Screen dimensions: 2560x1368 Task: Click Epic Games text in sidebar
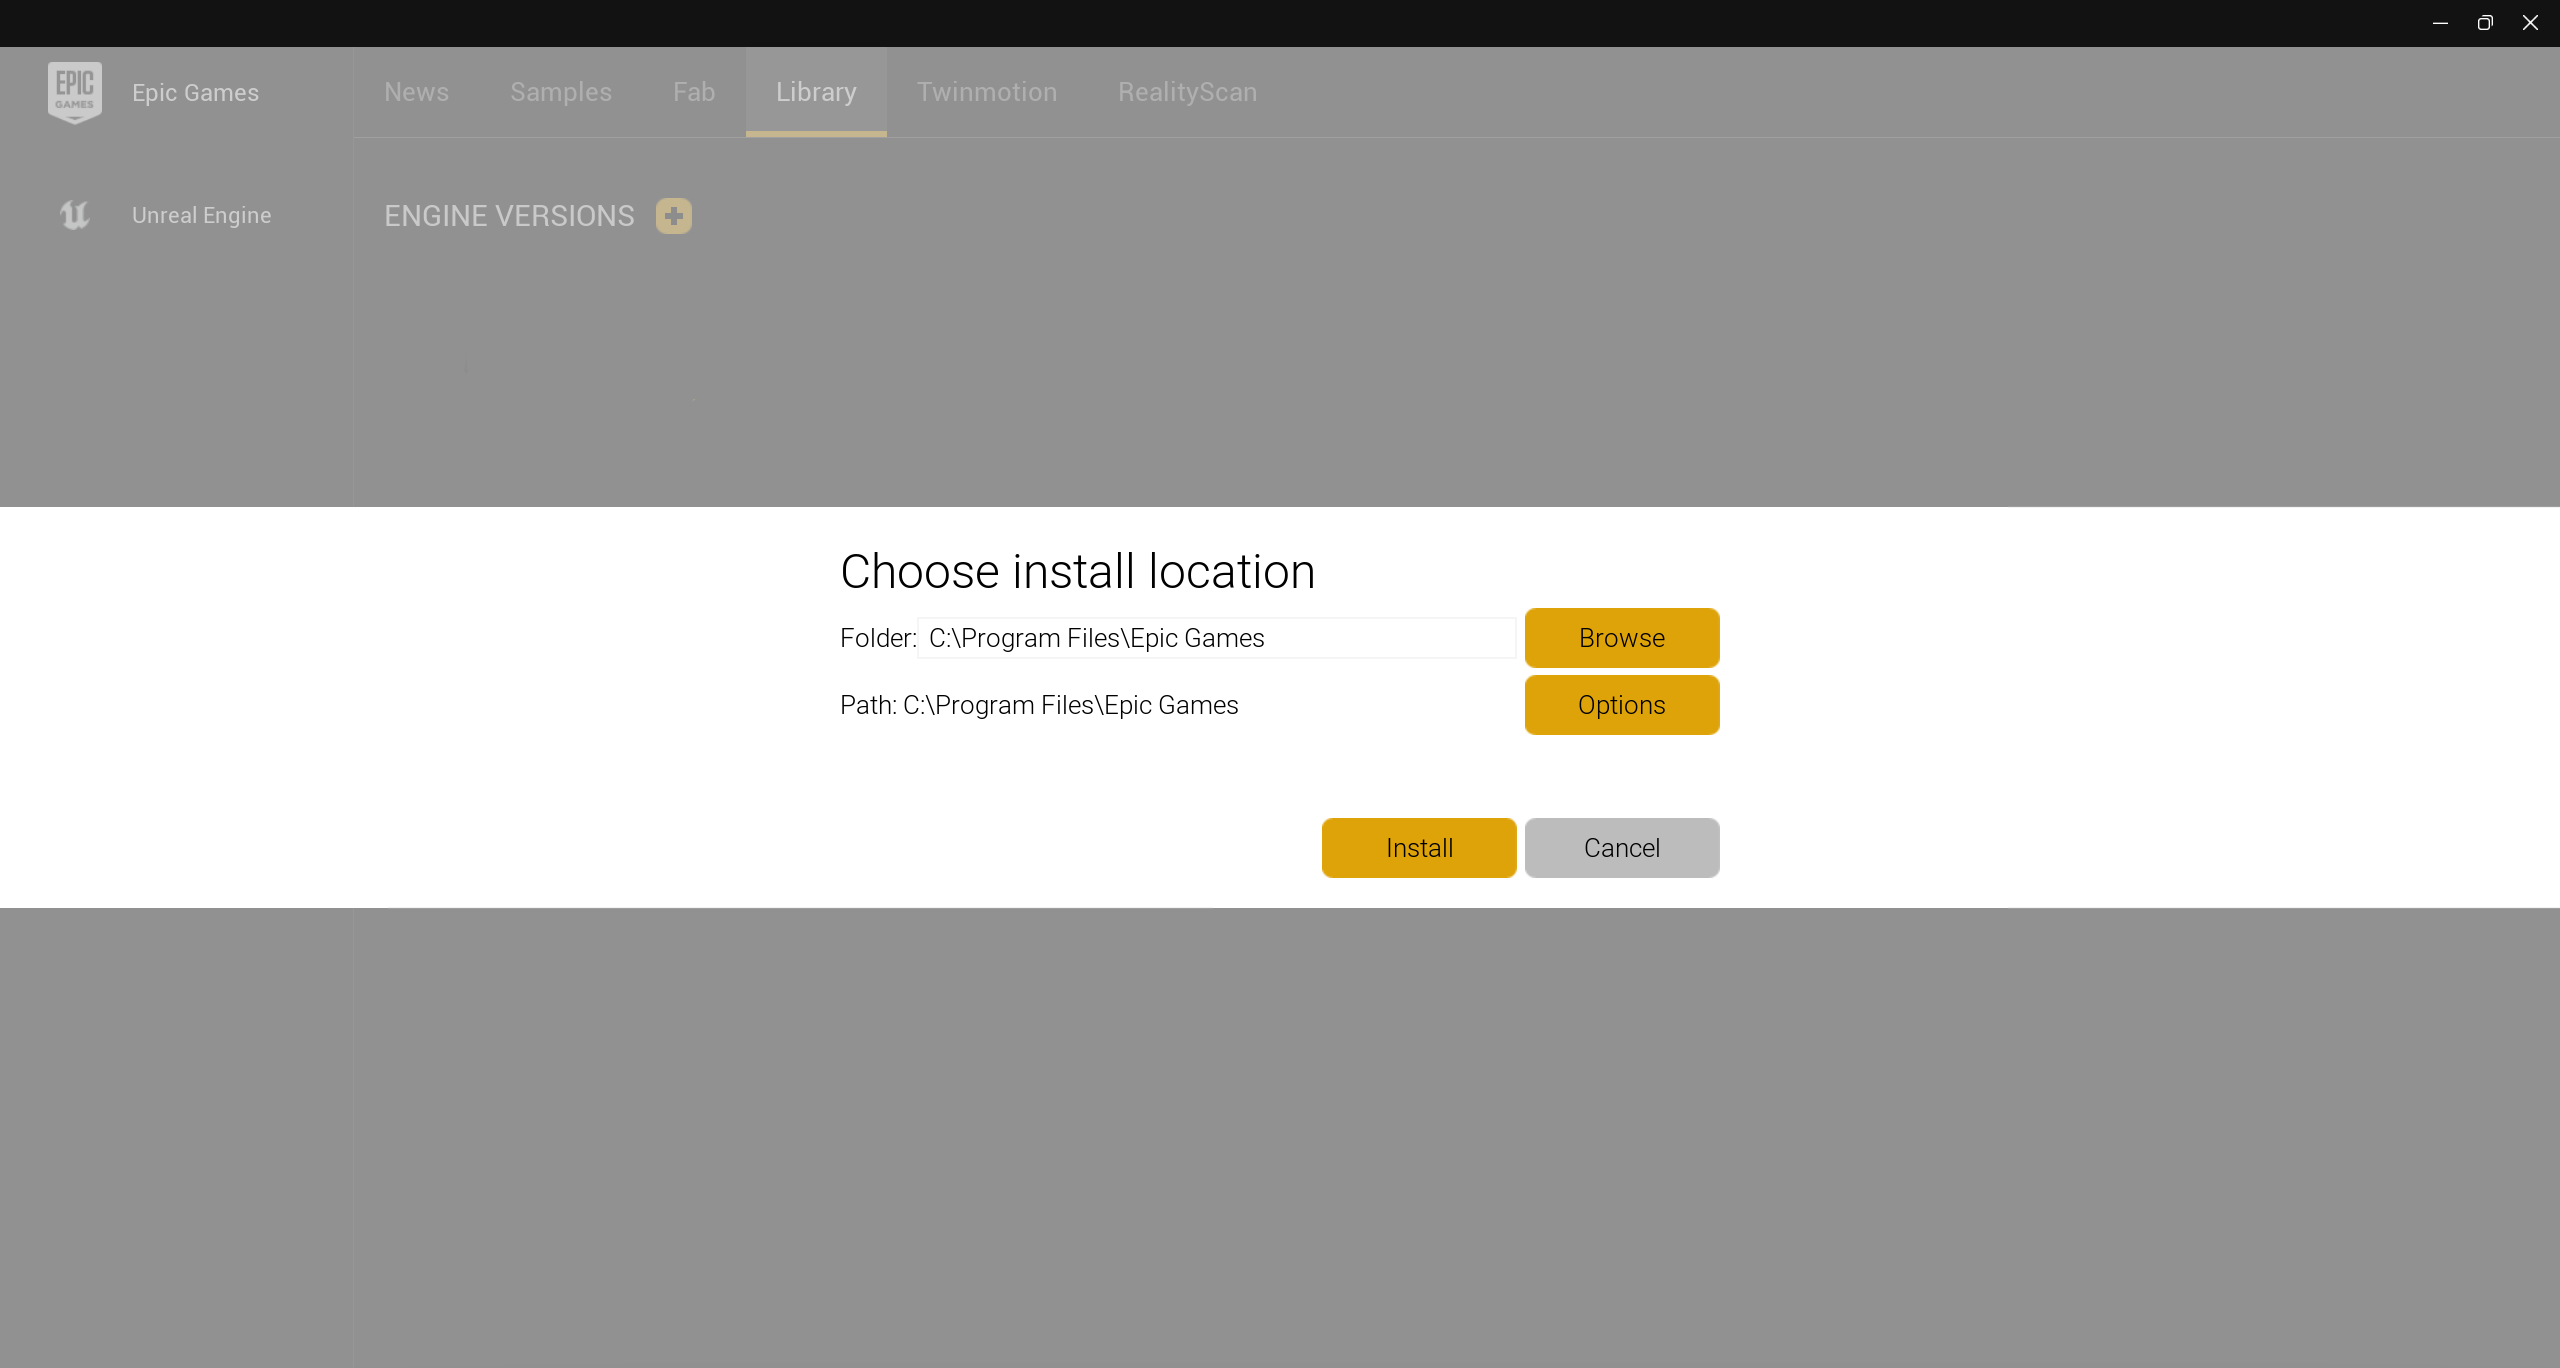pos(195,92)
